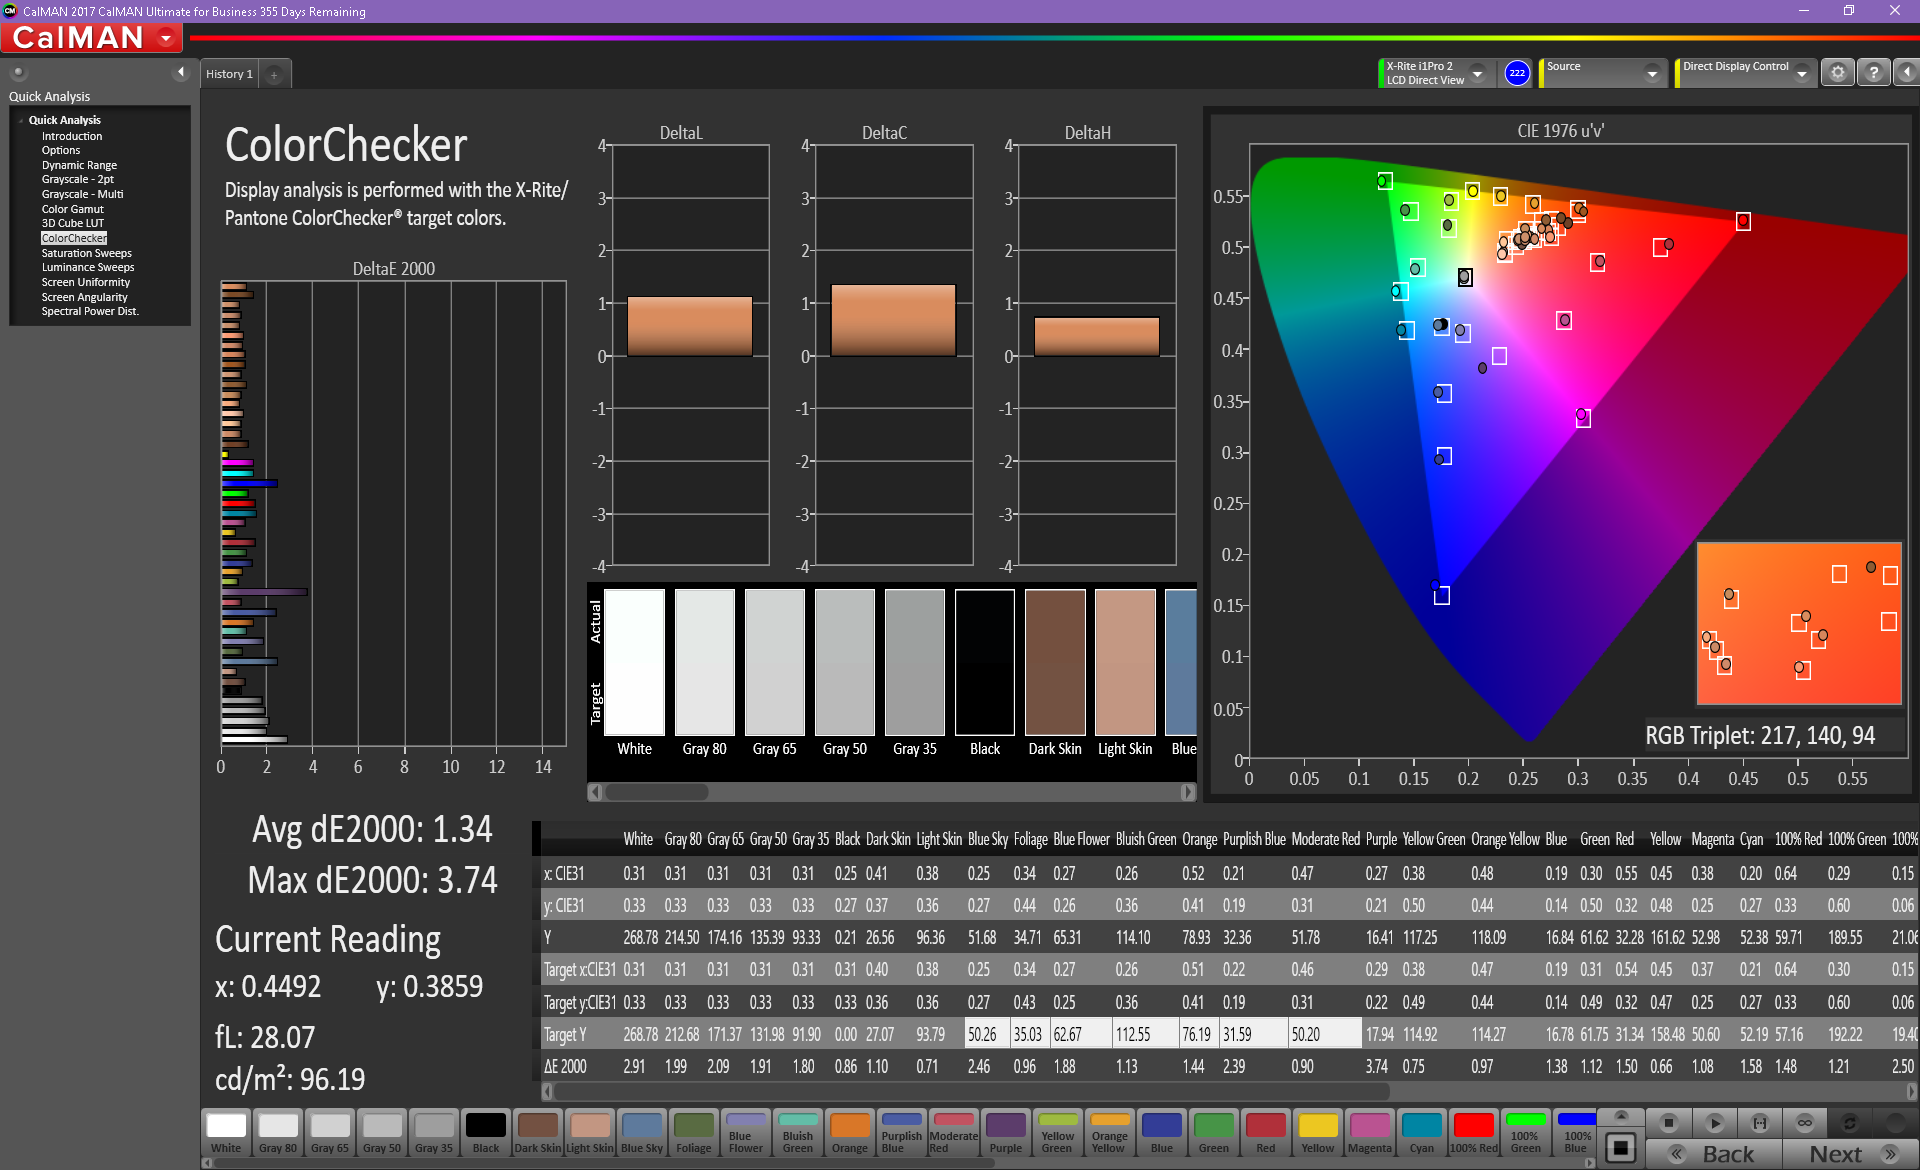Select Saturation Sweeps in the workflow list
Image resolution: width=1920 pixels, height=1170 pixels.
tap(86, 253)
